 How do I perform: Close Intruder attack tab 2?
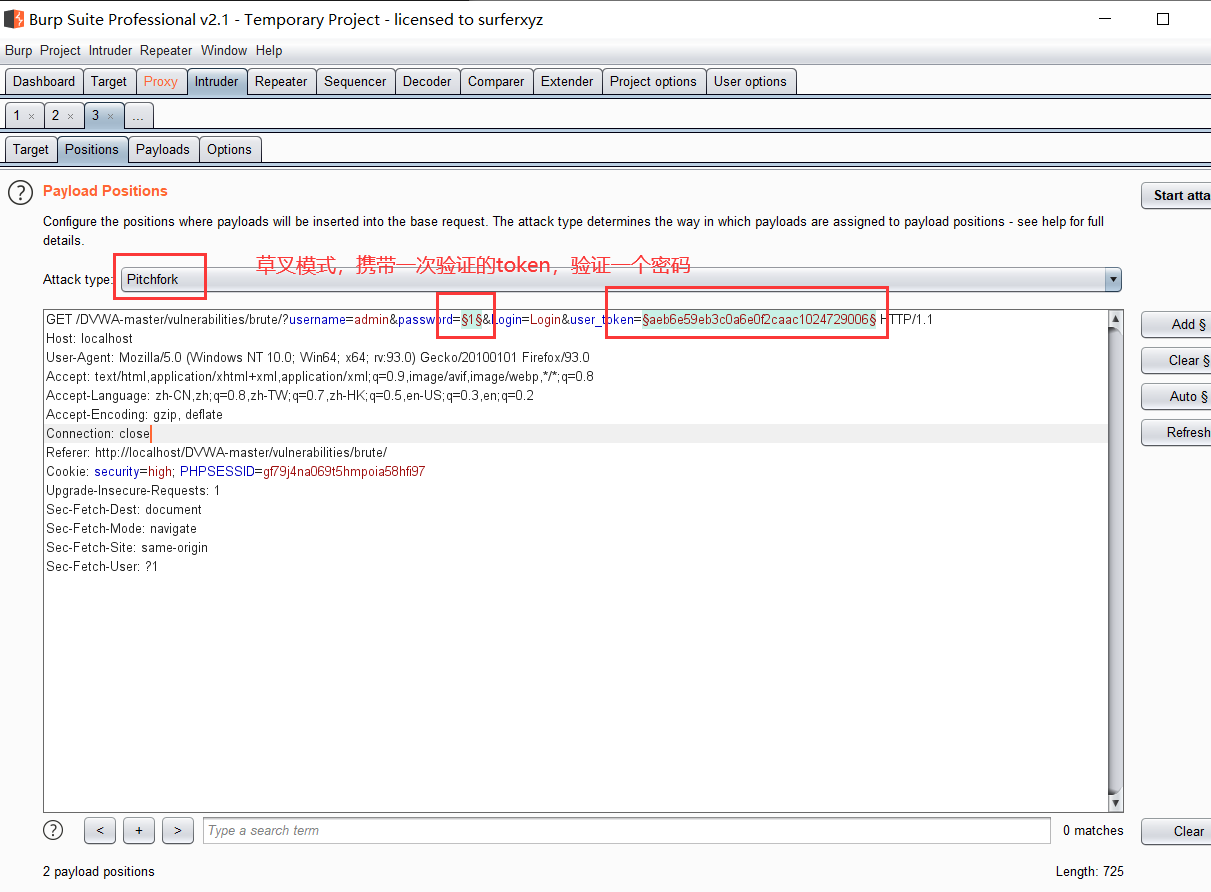click(70, 116)
